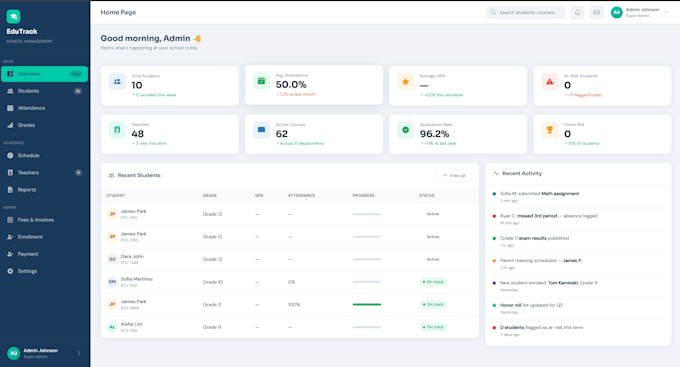This screenshot has height=367, width=680.
Task: Open Grades in the sidebar
Action: point(44,125)
